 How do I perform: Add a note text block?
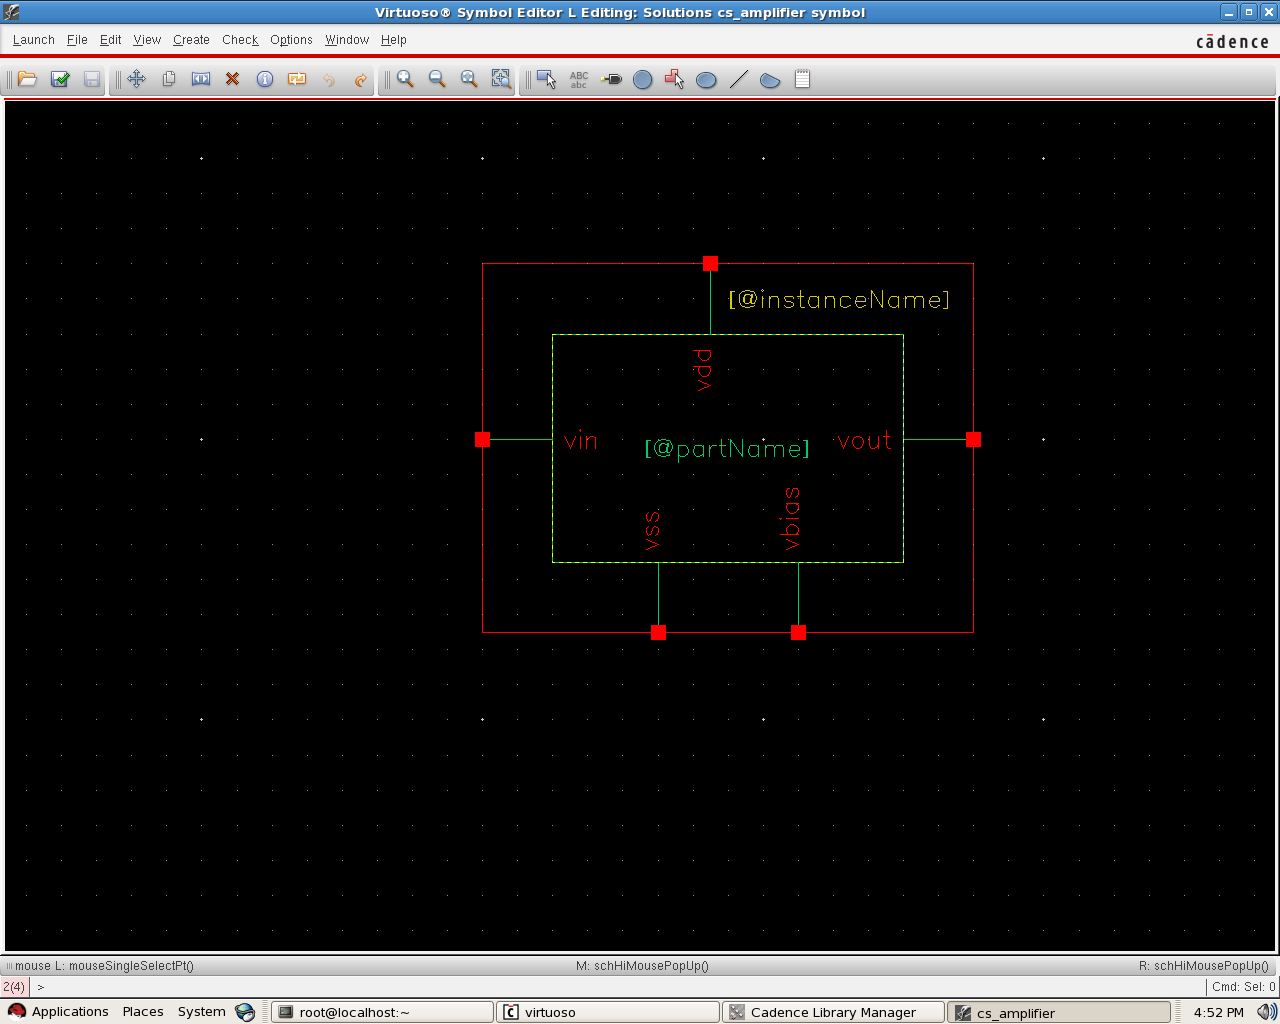[x=801, y=79]
